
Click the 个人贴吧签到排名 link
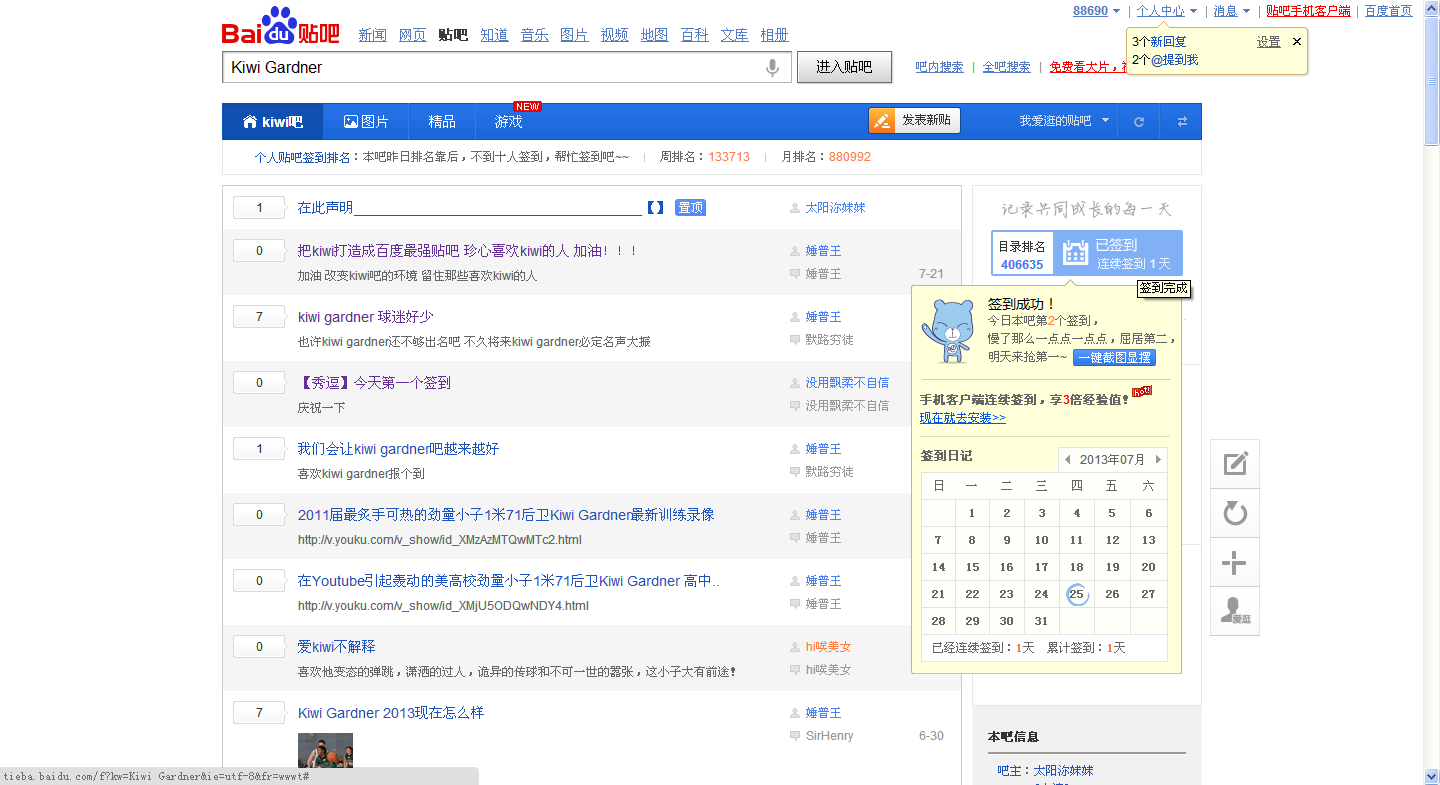[302, 157]
